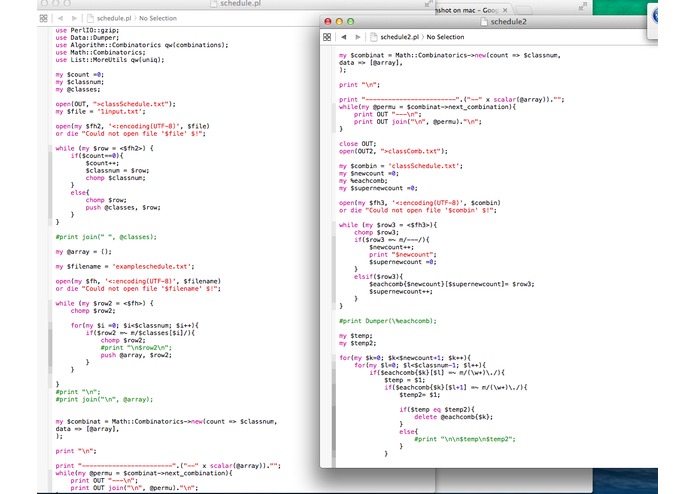Click the line 'push @classes, $row;'
Screen dimensions: 695x494
(123, 207)
